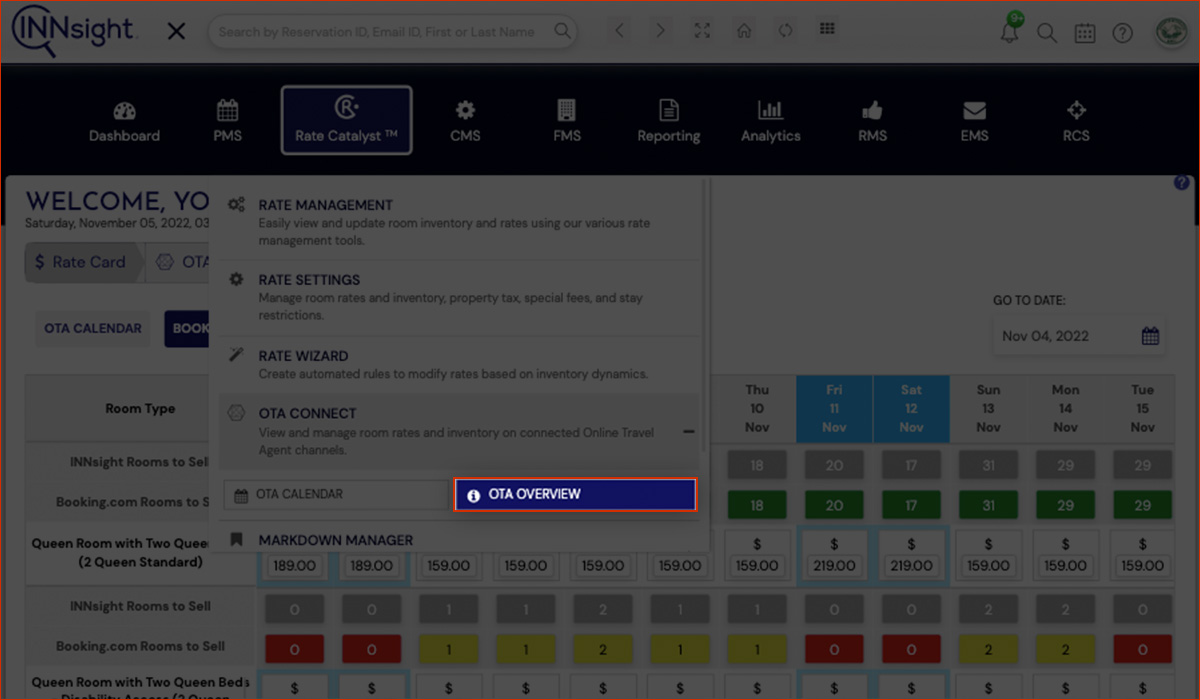Select Tue 15 Nov column header
Screen dimensions: 1200x700
[1142, 408]
